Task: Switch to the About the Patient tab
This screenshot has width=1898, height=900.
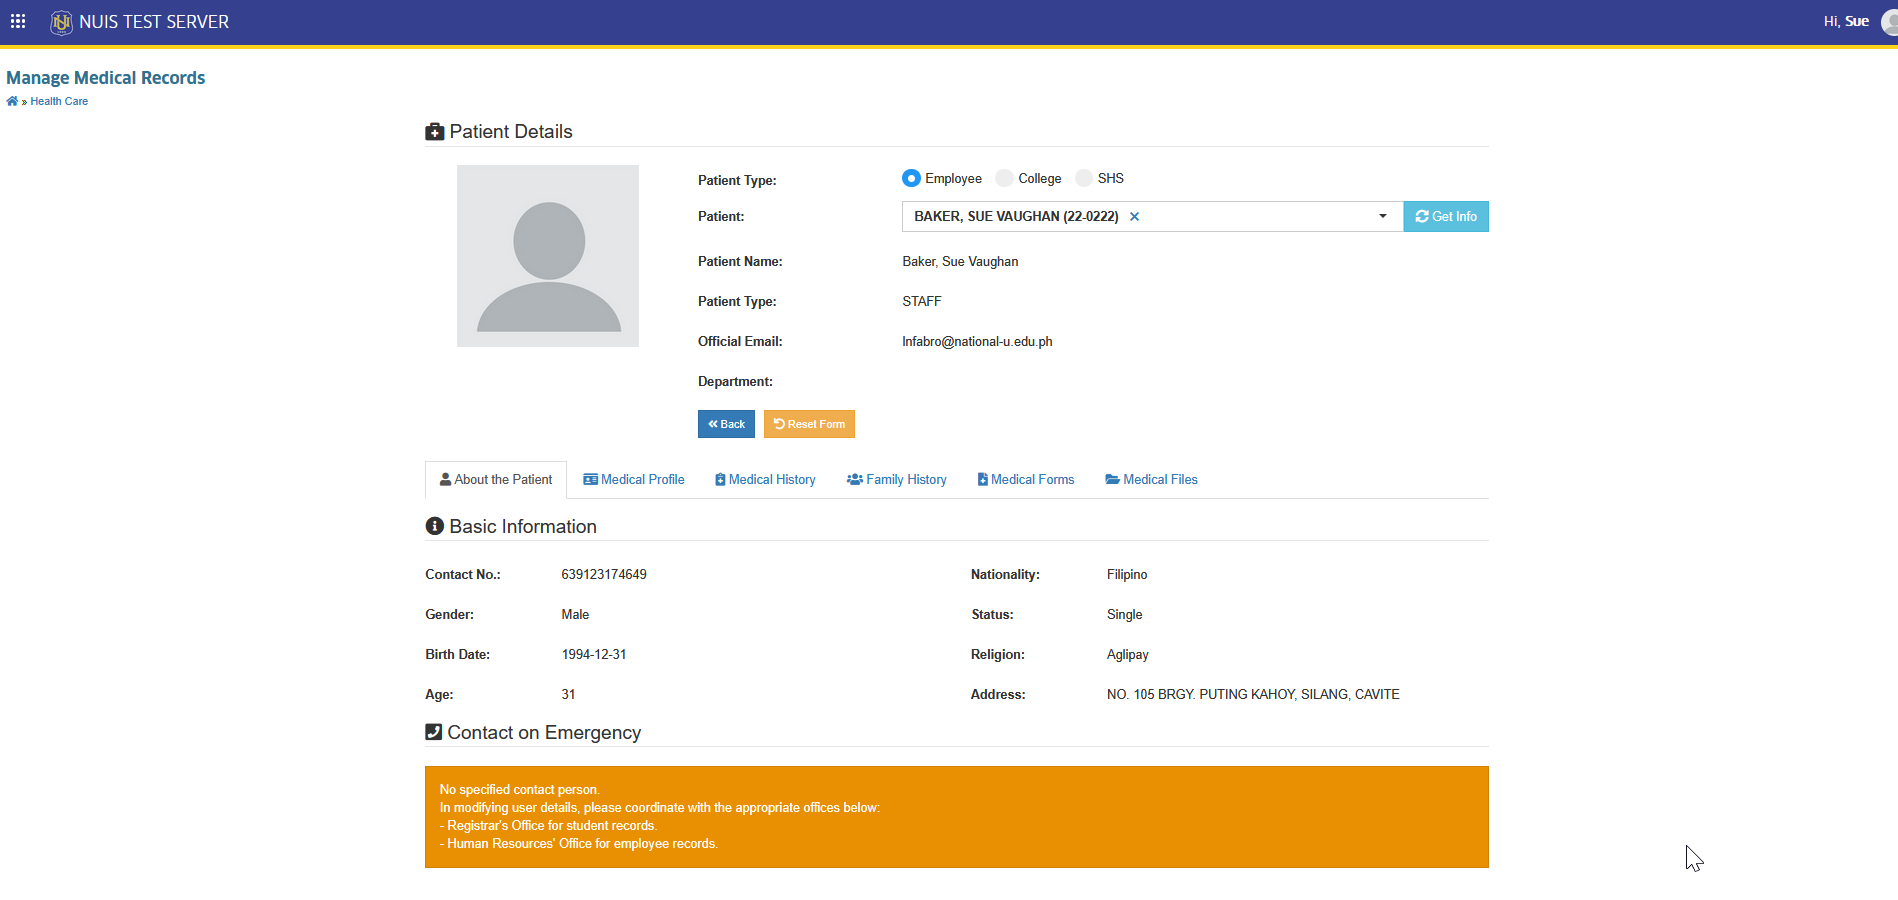Action: click(x=496, y=480)
